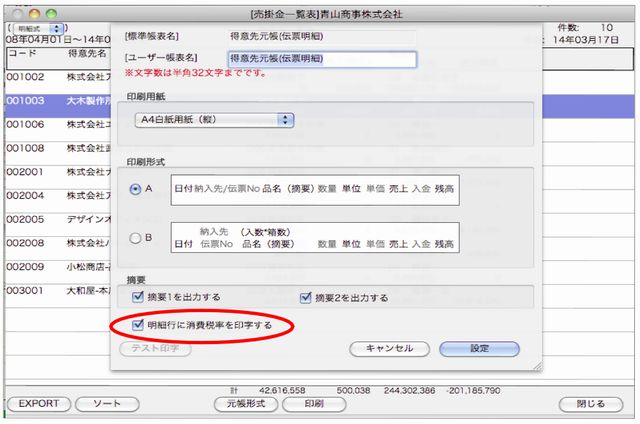Click the 得意先名 column header
The height and width of the screenshot is (424, 640).
coord(87,53)
